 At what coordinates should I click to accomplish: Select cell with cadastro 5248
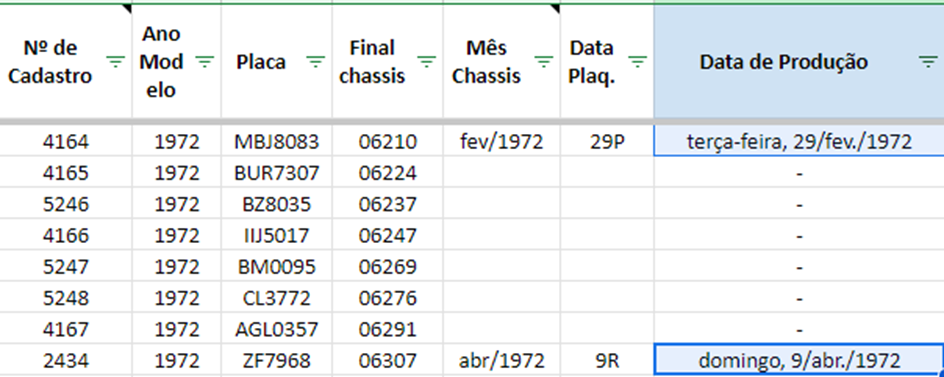pos(66,298)
